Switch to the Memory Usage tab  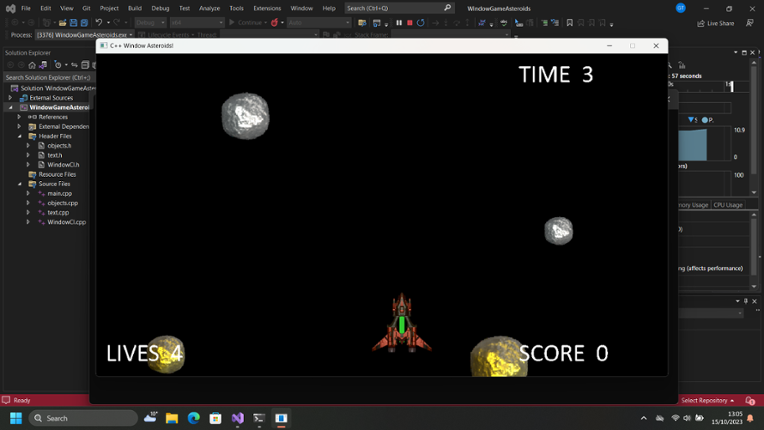click(x=694, y=205)
